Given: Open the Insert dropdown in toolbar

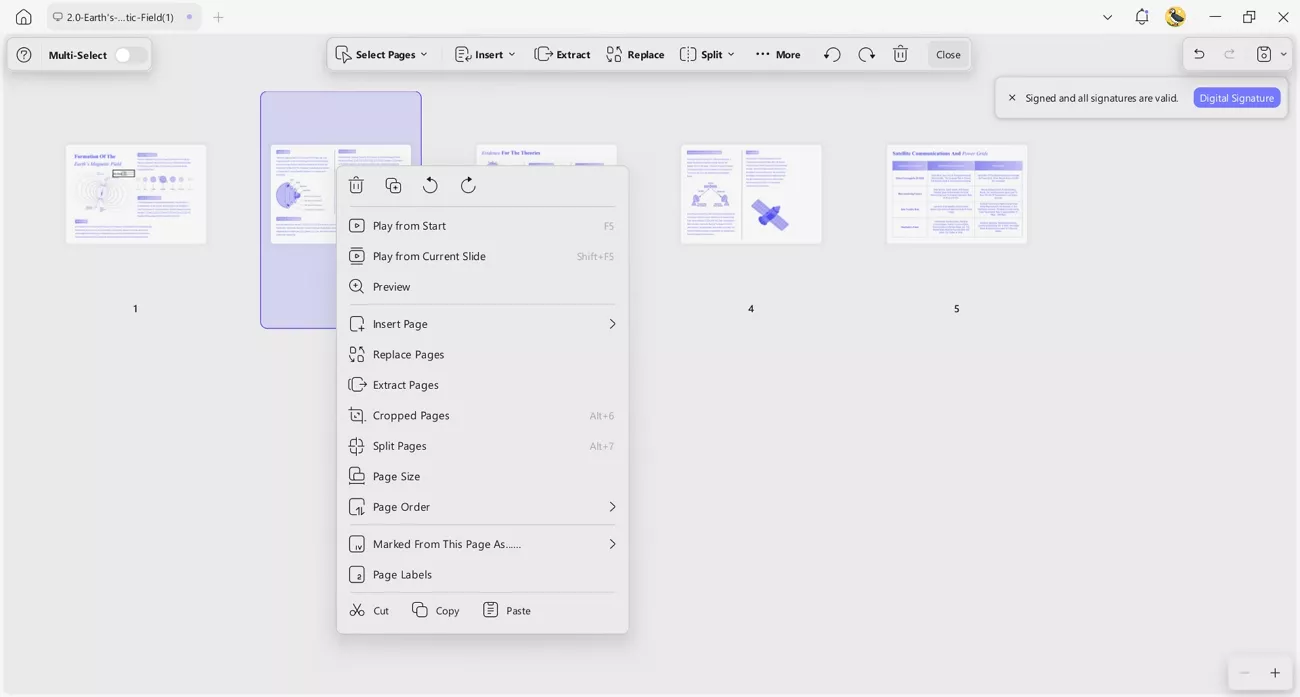Looking at the screenshot, I should [x=486, y=54].
